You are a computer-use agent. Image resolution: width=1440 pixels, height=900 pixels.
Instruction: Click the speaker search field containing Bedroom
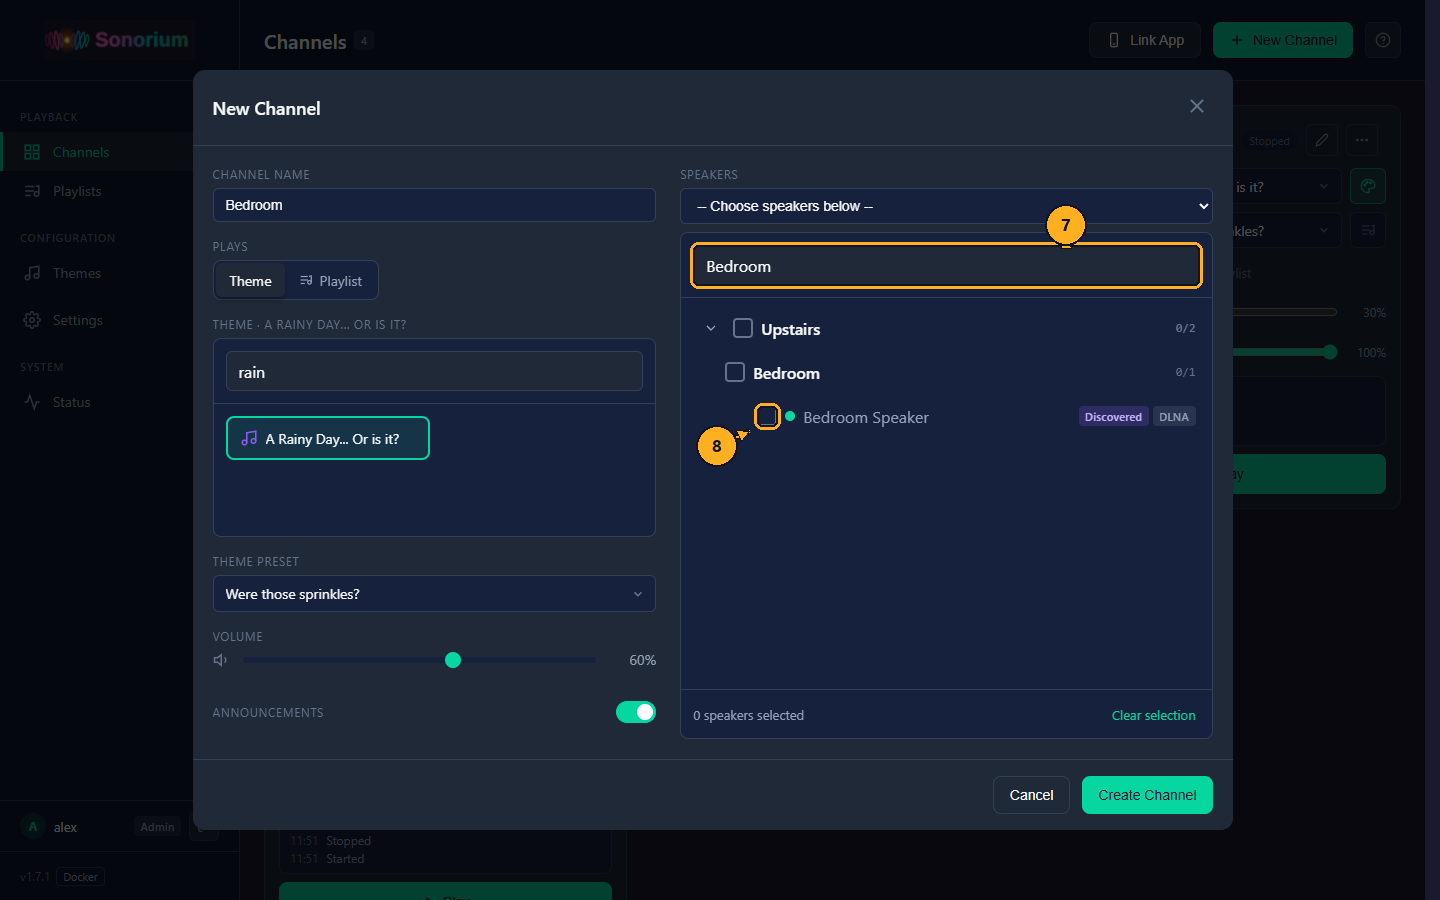[x=946, y=266]
